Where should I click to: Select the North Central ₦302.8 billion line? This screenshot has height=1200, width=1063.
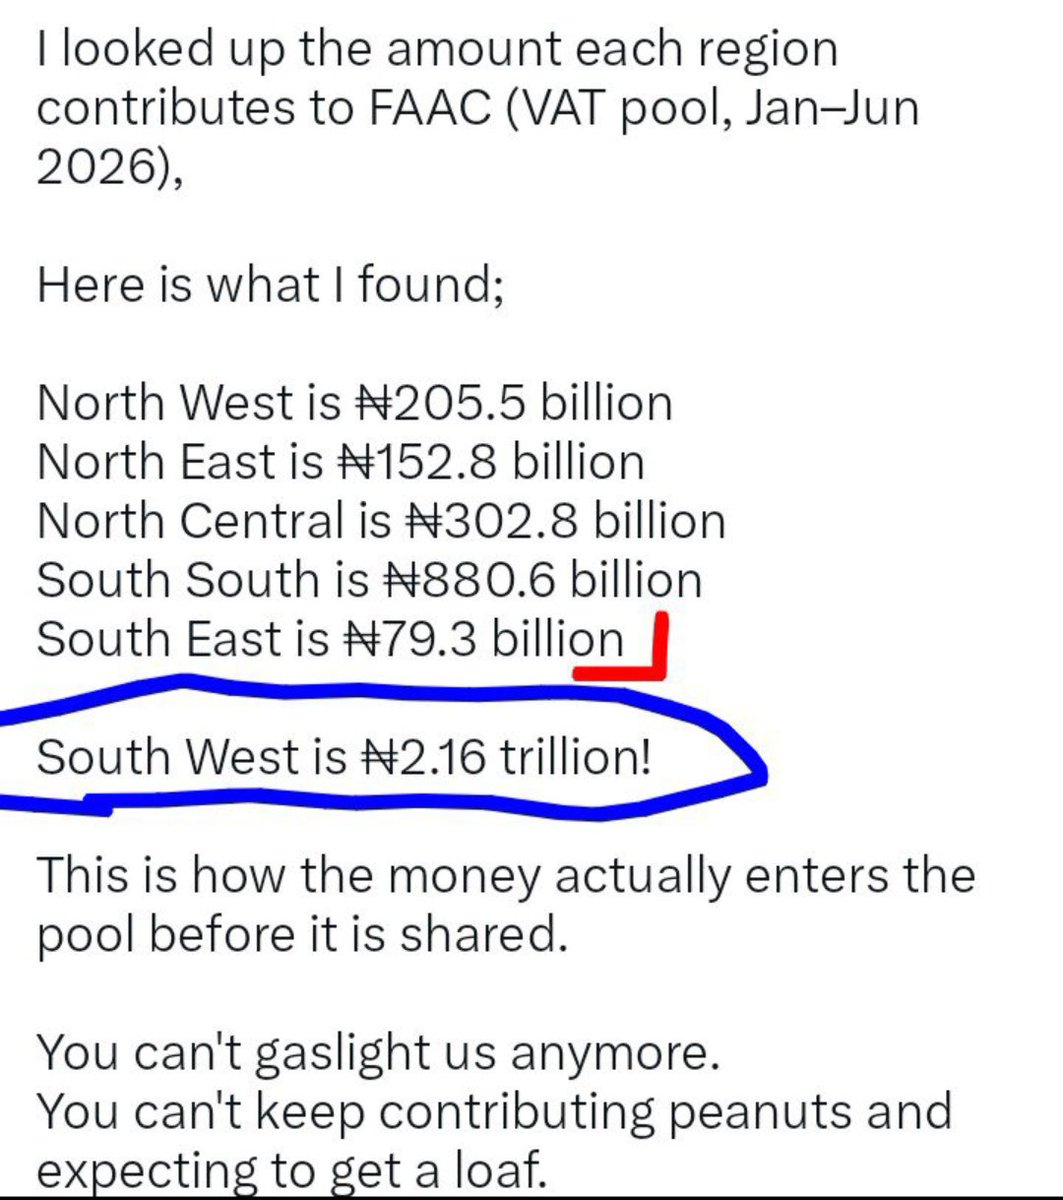pyautogui.click(x=382, y=521)
